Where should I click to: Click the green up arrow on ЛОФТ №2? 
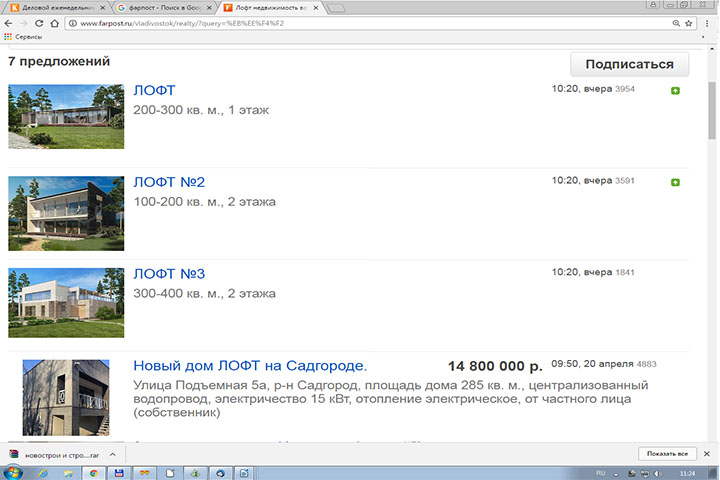[x=675, y=183]
